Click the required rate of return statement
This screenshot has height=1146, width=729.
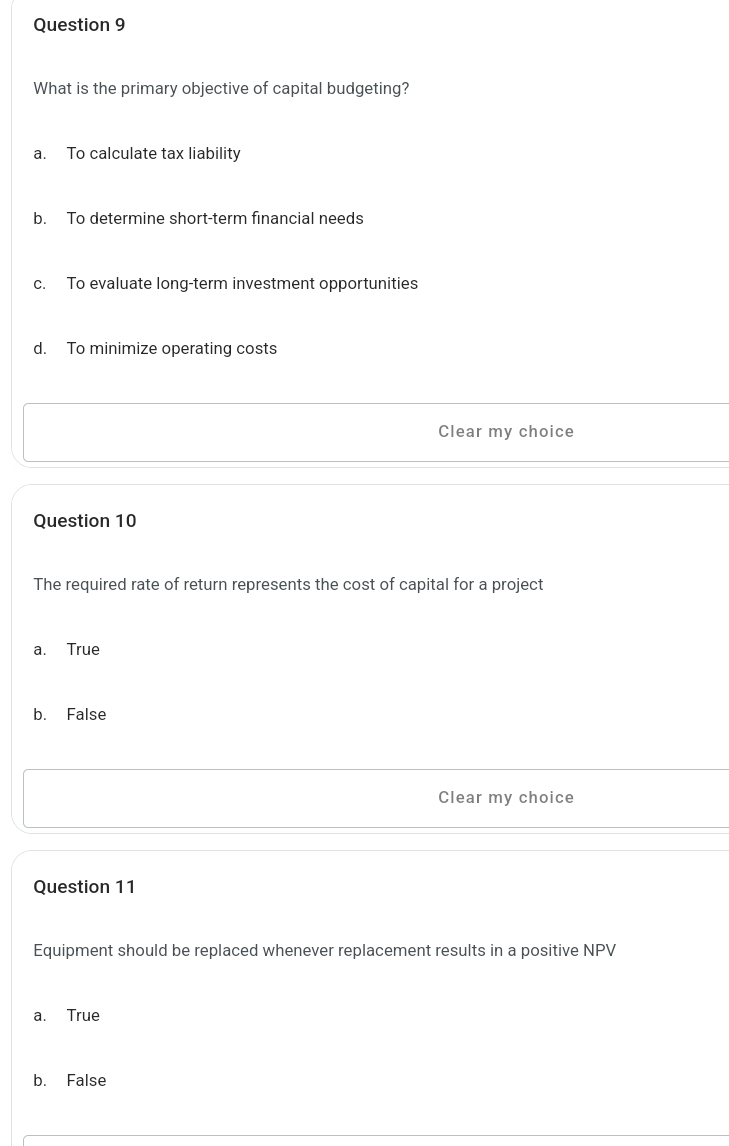click(x=288, y=584)
